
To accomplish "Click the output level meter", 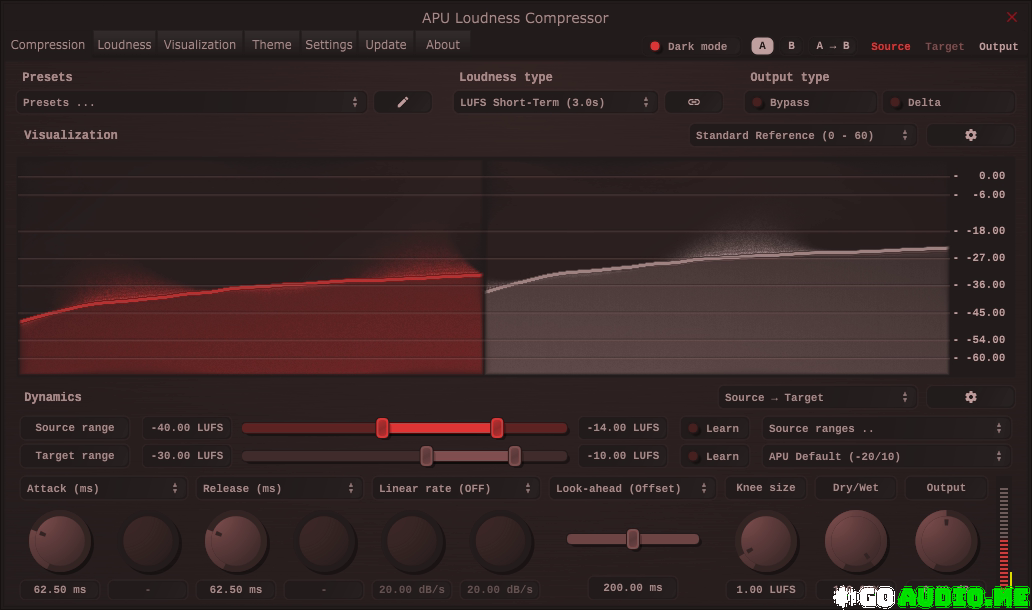I will point(1004,536).
